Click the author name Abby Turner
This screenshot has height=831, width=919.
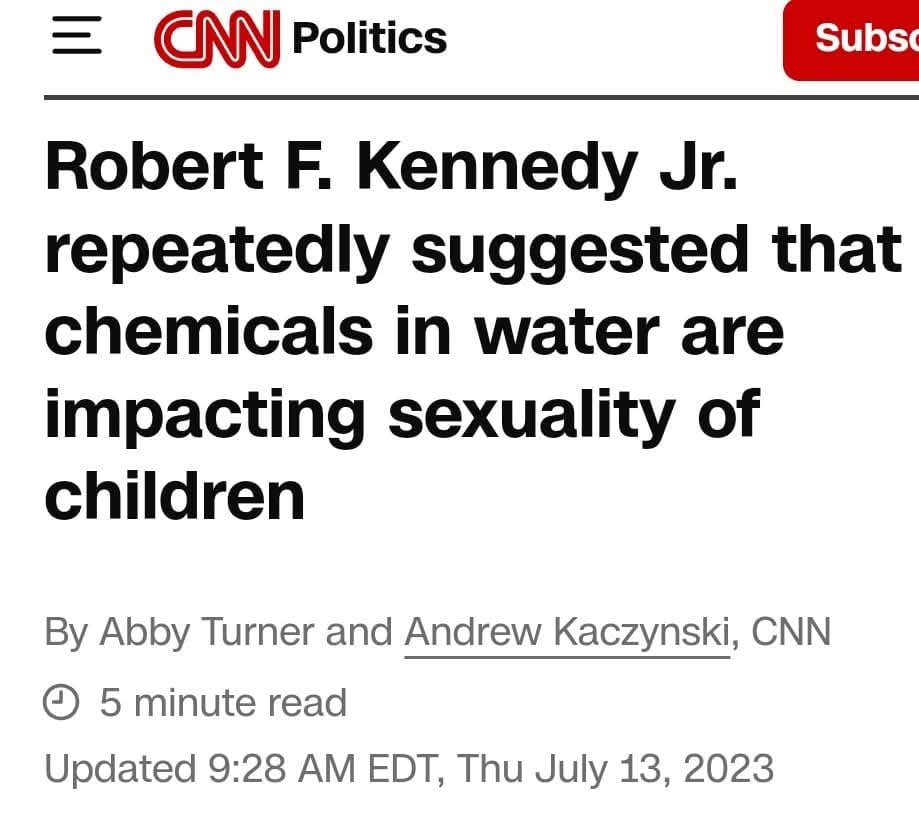(x=208, y=633)
